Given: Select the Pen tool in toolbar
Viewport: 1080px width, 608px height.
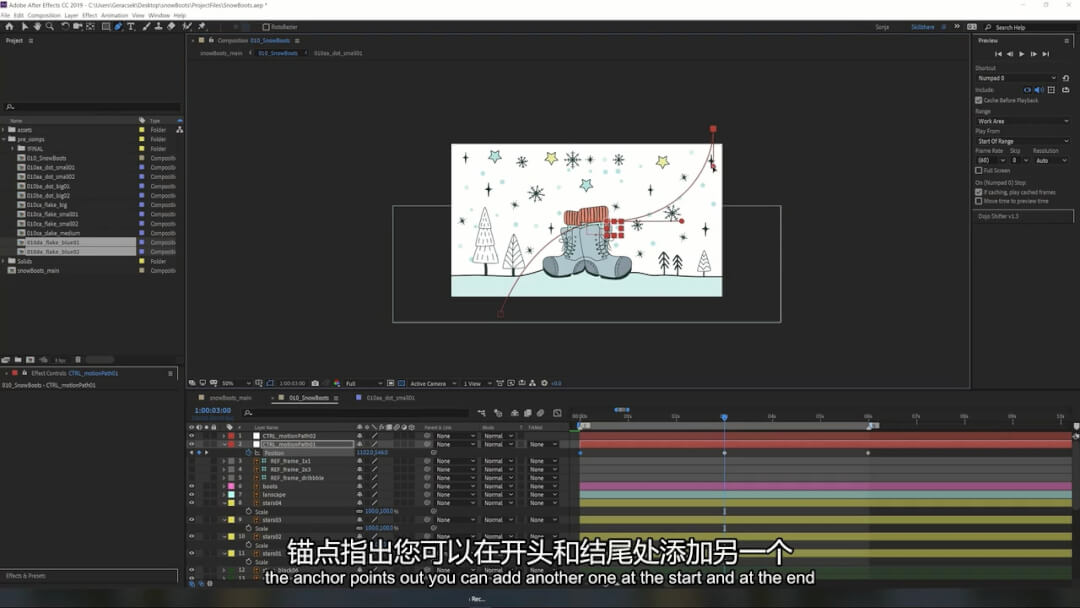Looking at the screenshot, I should pos(118,27).
